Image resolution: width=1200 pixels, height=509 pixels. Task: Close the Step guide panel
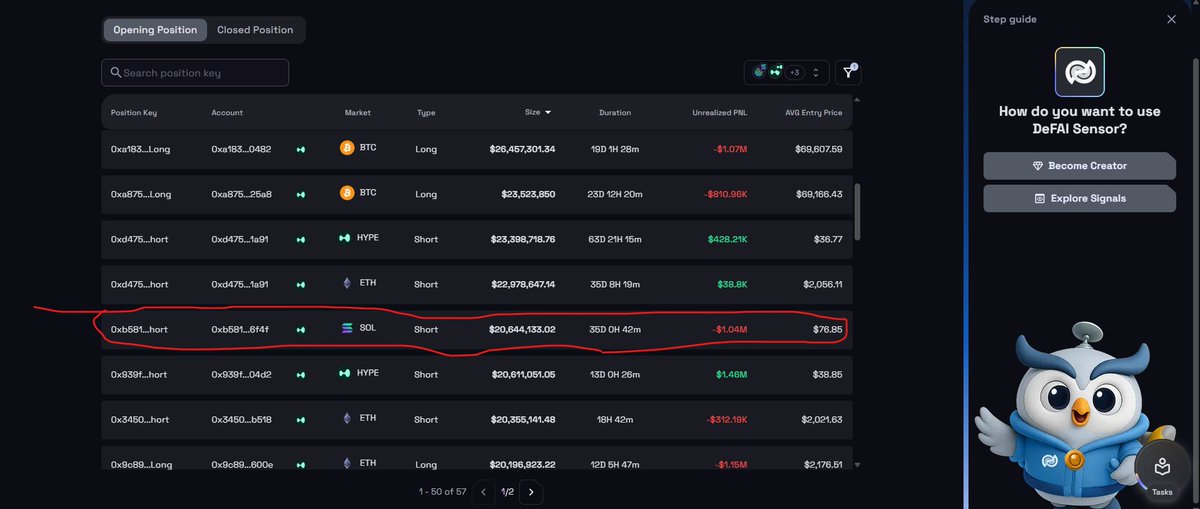pos(1172,19)
